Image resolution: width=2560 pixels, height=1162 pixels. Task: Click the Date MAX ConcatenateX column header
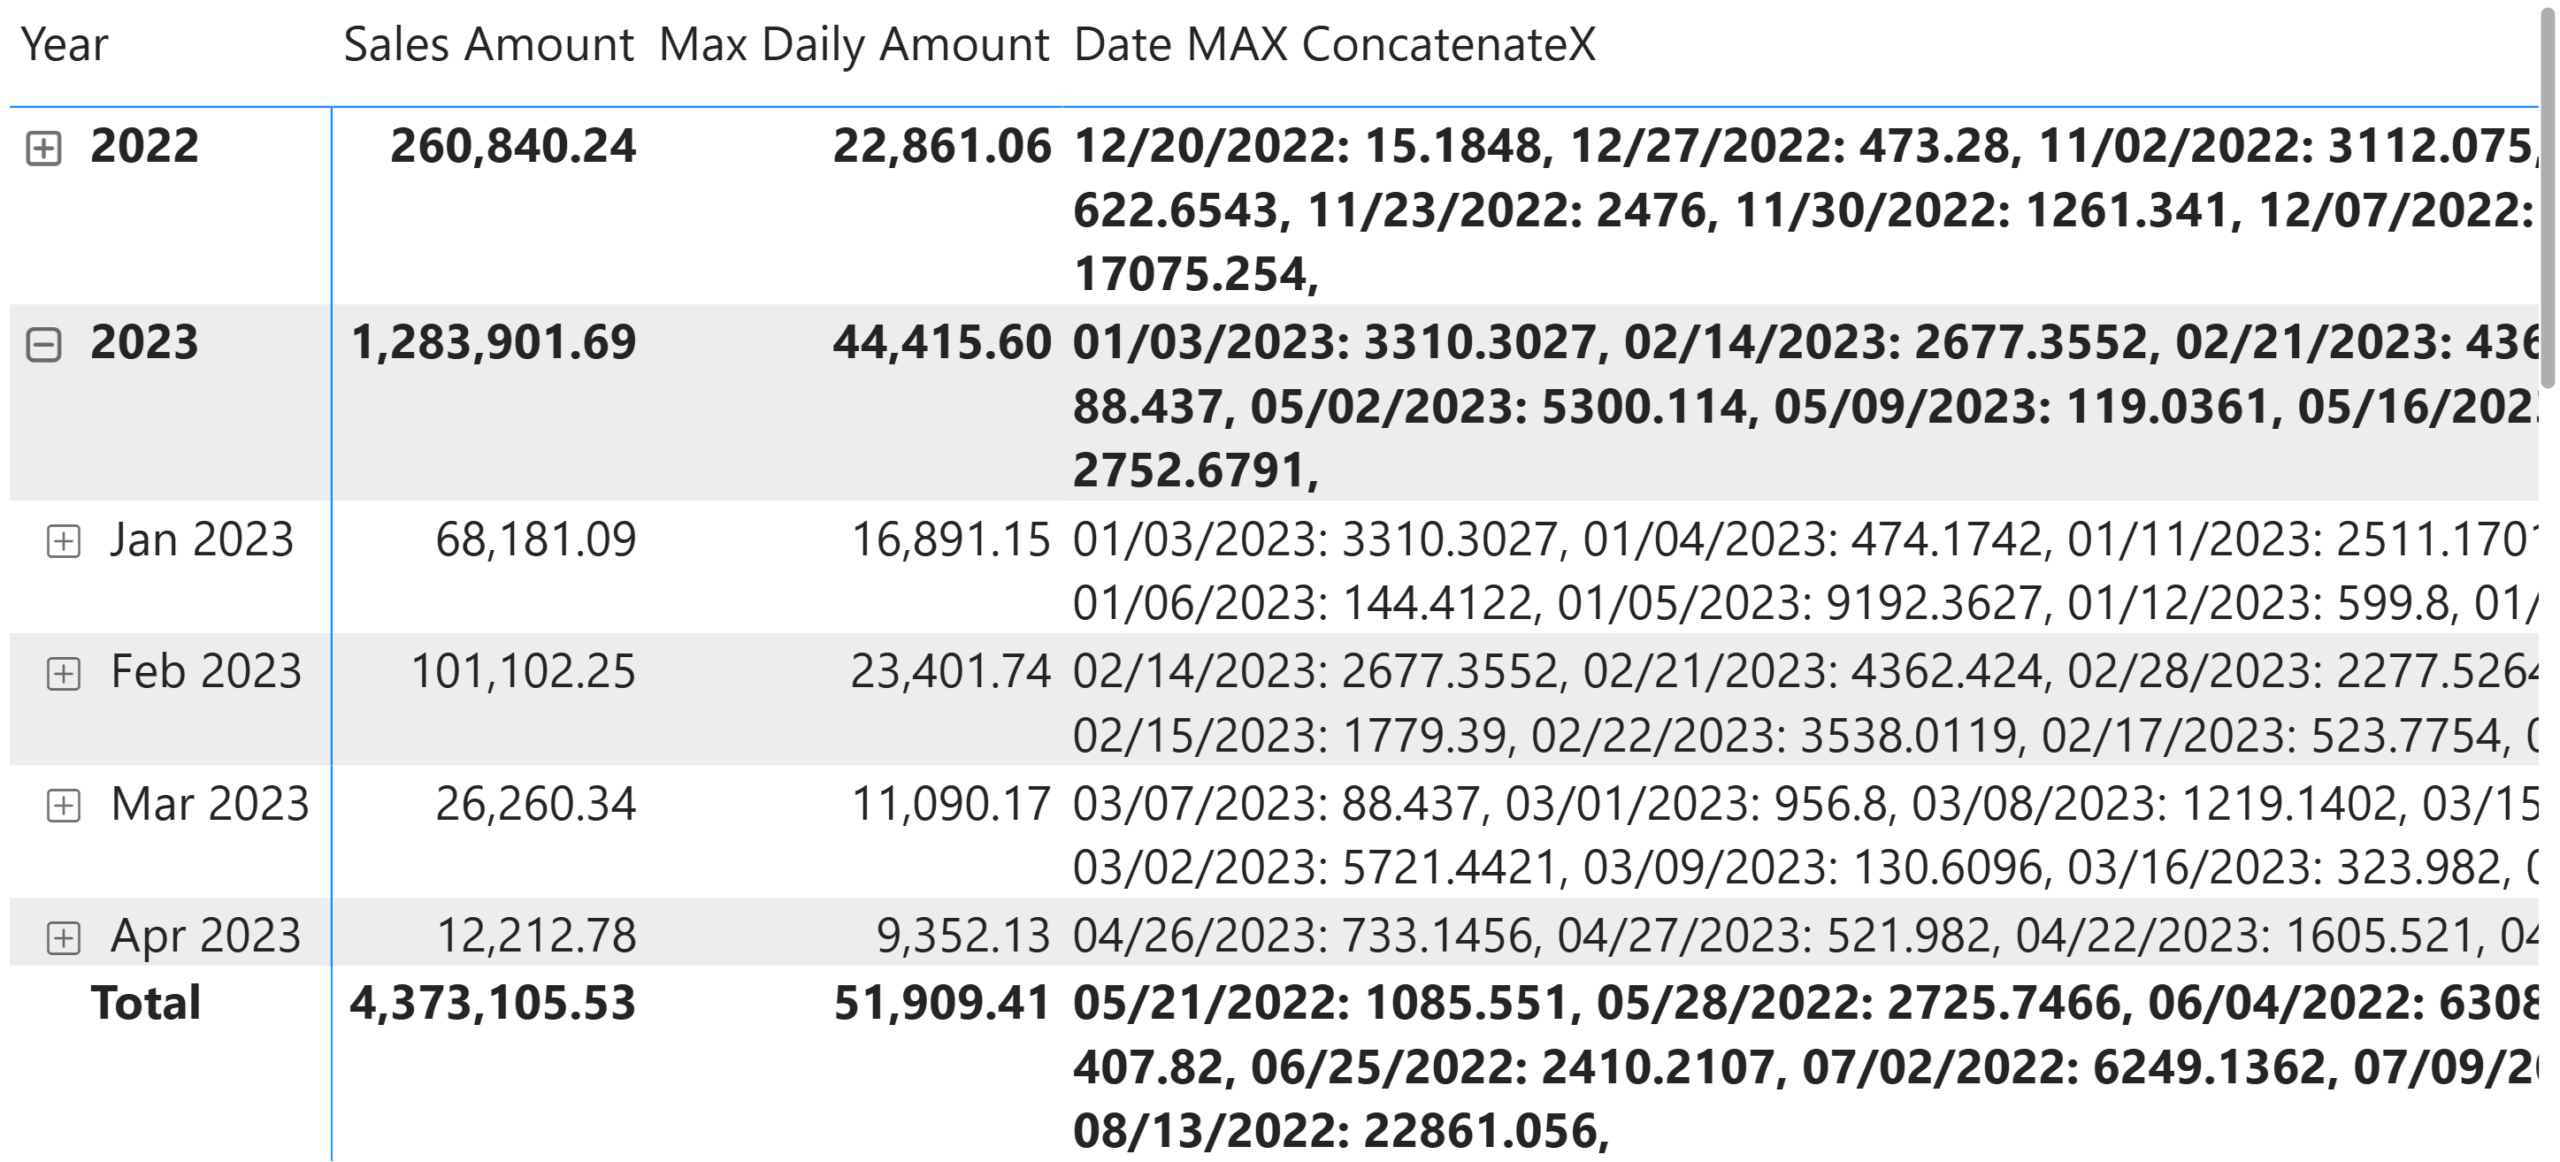click(x=1334, y=45)
